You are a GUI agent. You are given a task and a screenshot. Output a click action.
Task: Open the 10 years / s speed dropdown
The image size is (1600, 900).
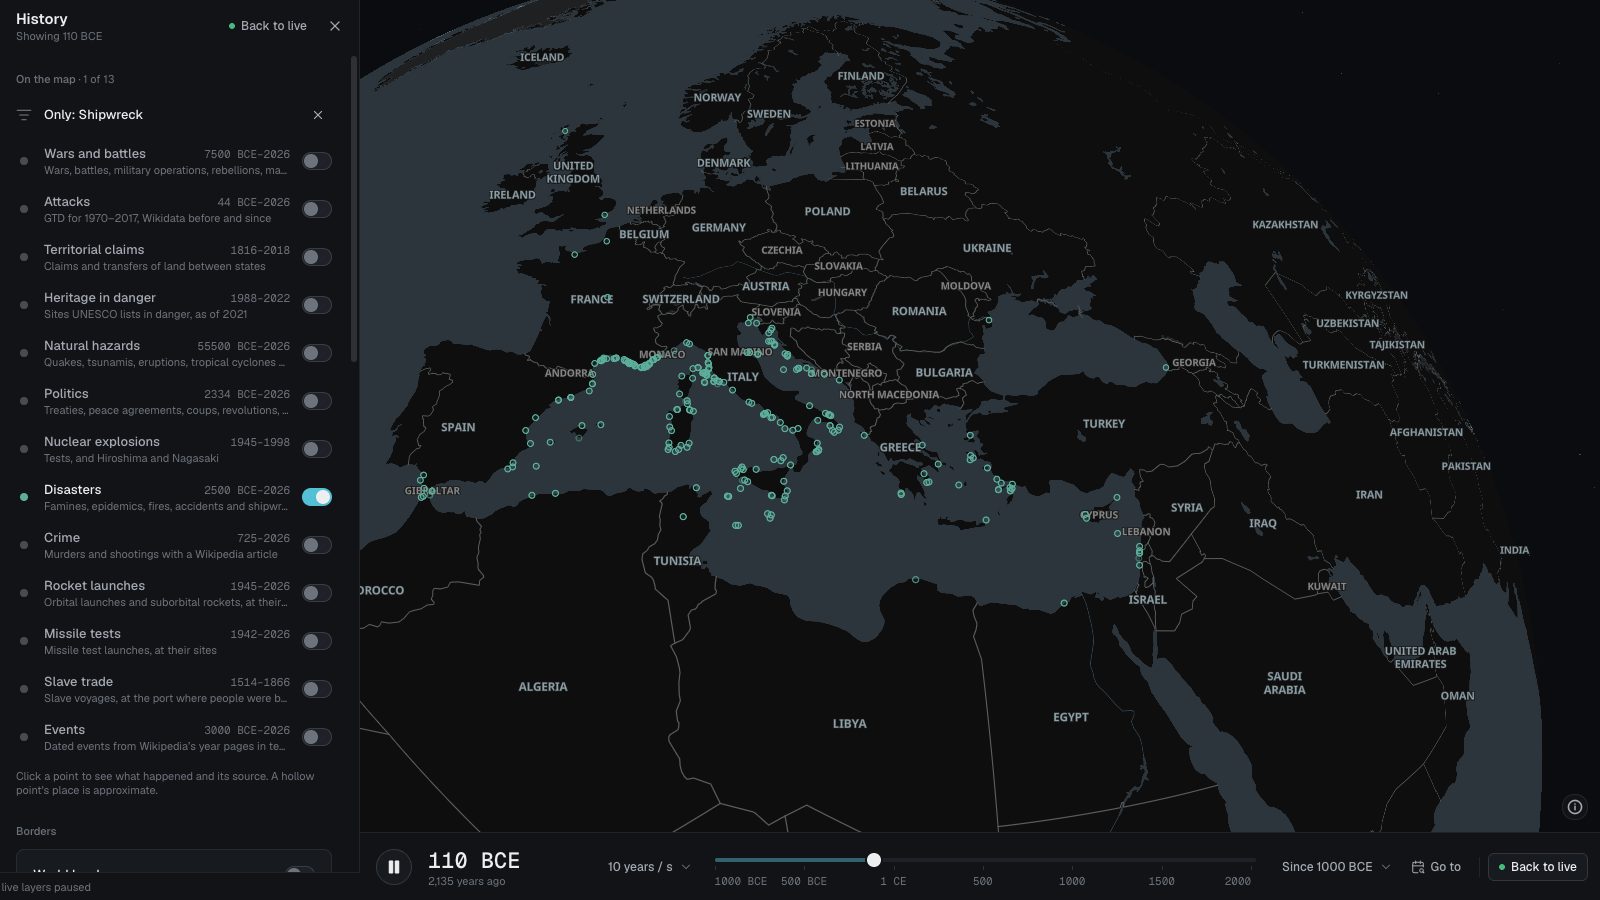tap(649, 867)
